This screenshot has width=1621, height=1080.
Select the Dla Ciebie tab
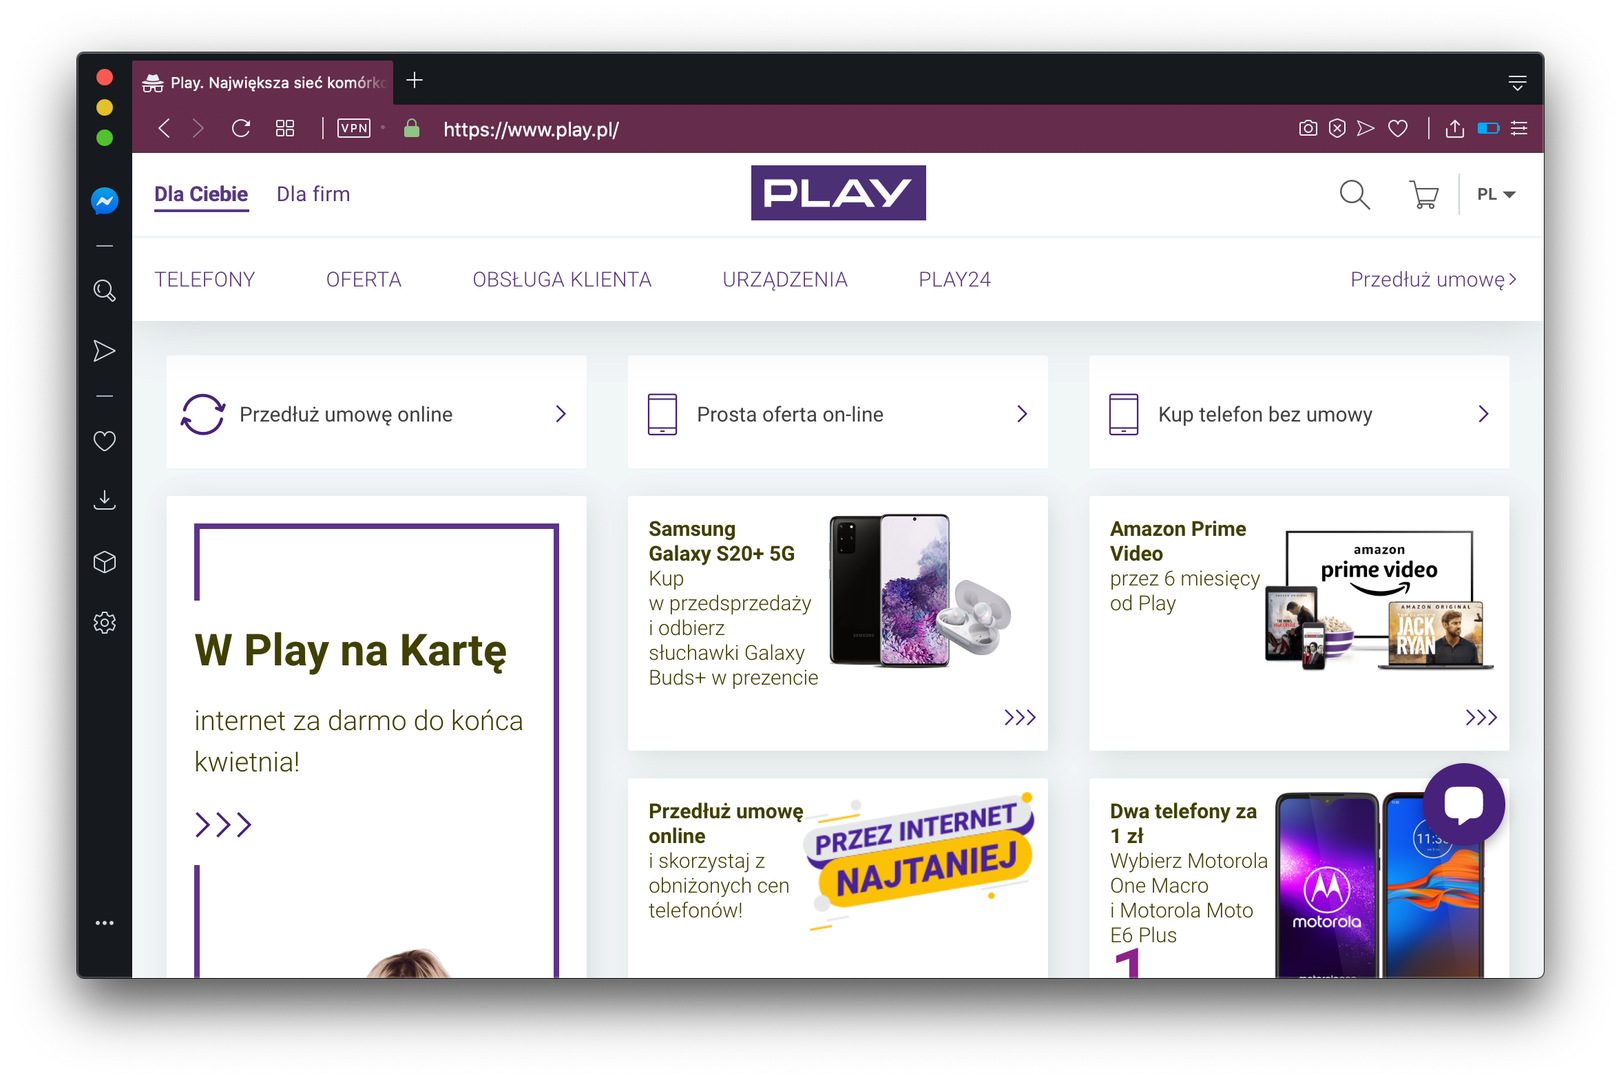click(201, 194)
